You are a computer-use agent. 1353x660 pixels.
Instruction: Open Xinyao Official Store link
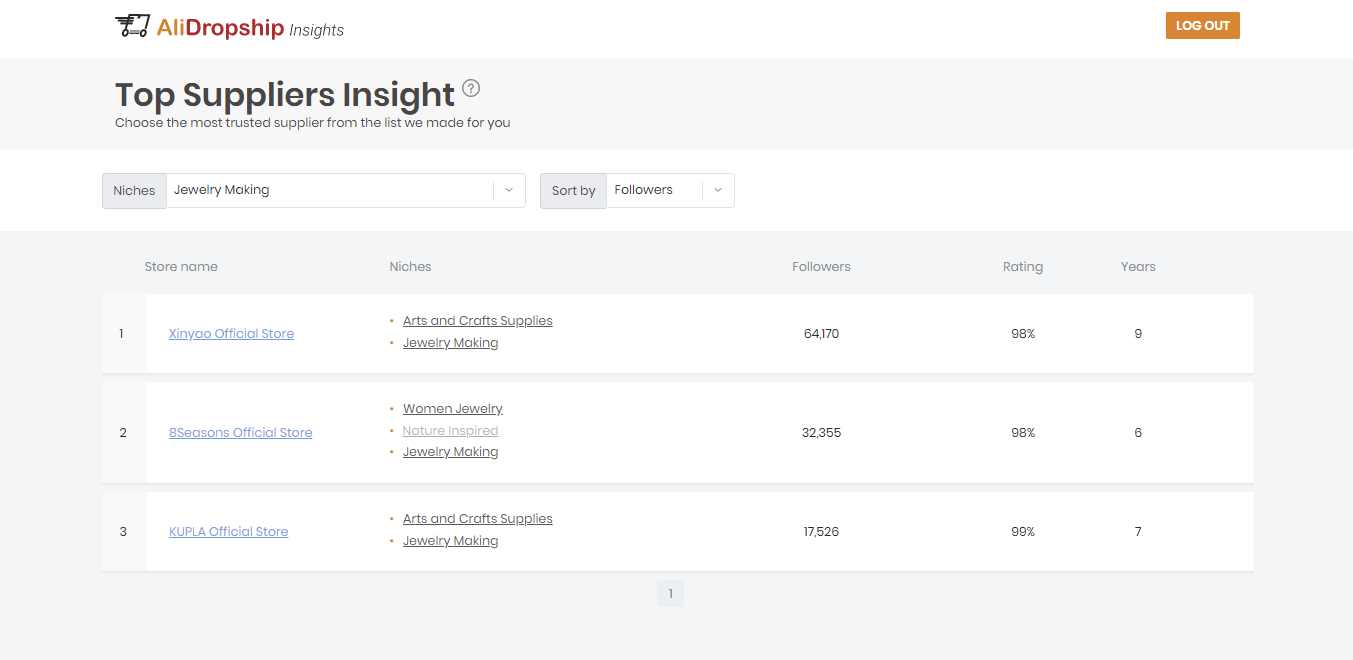coord(231,334)
